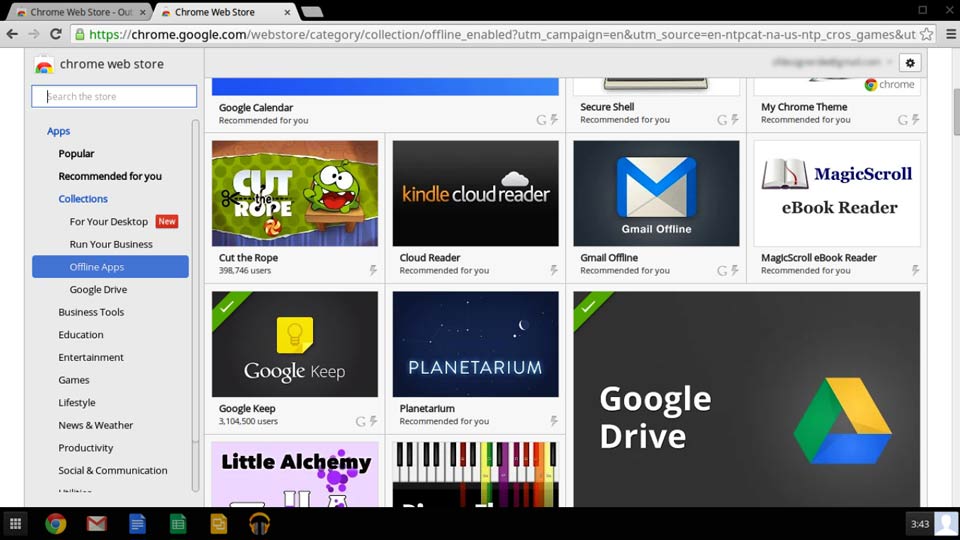
Task: Open Kindle Cloud Reader thumbnail
Action: 475,193
